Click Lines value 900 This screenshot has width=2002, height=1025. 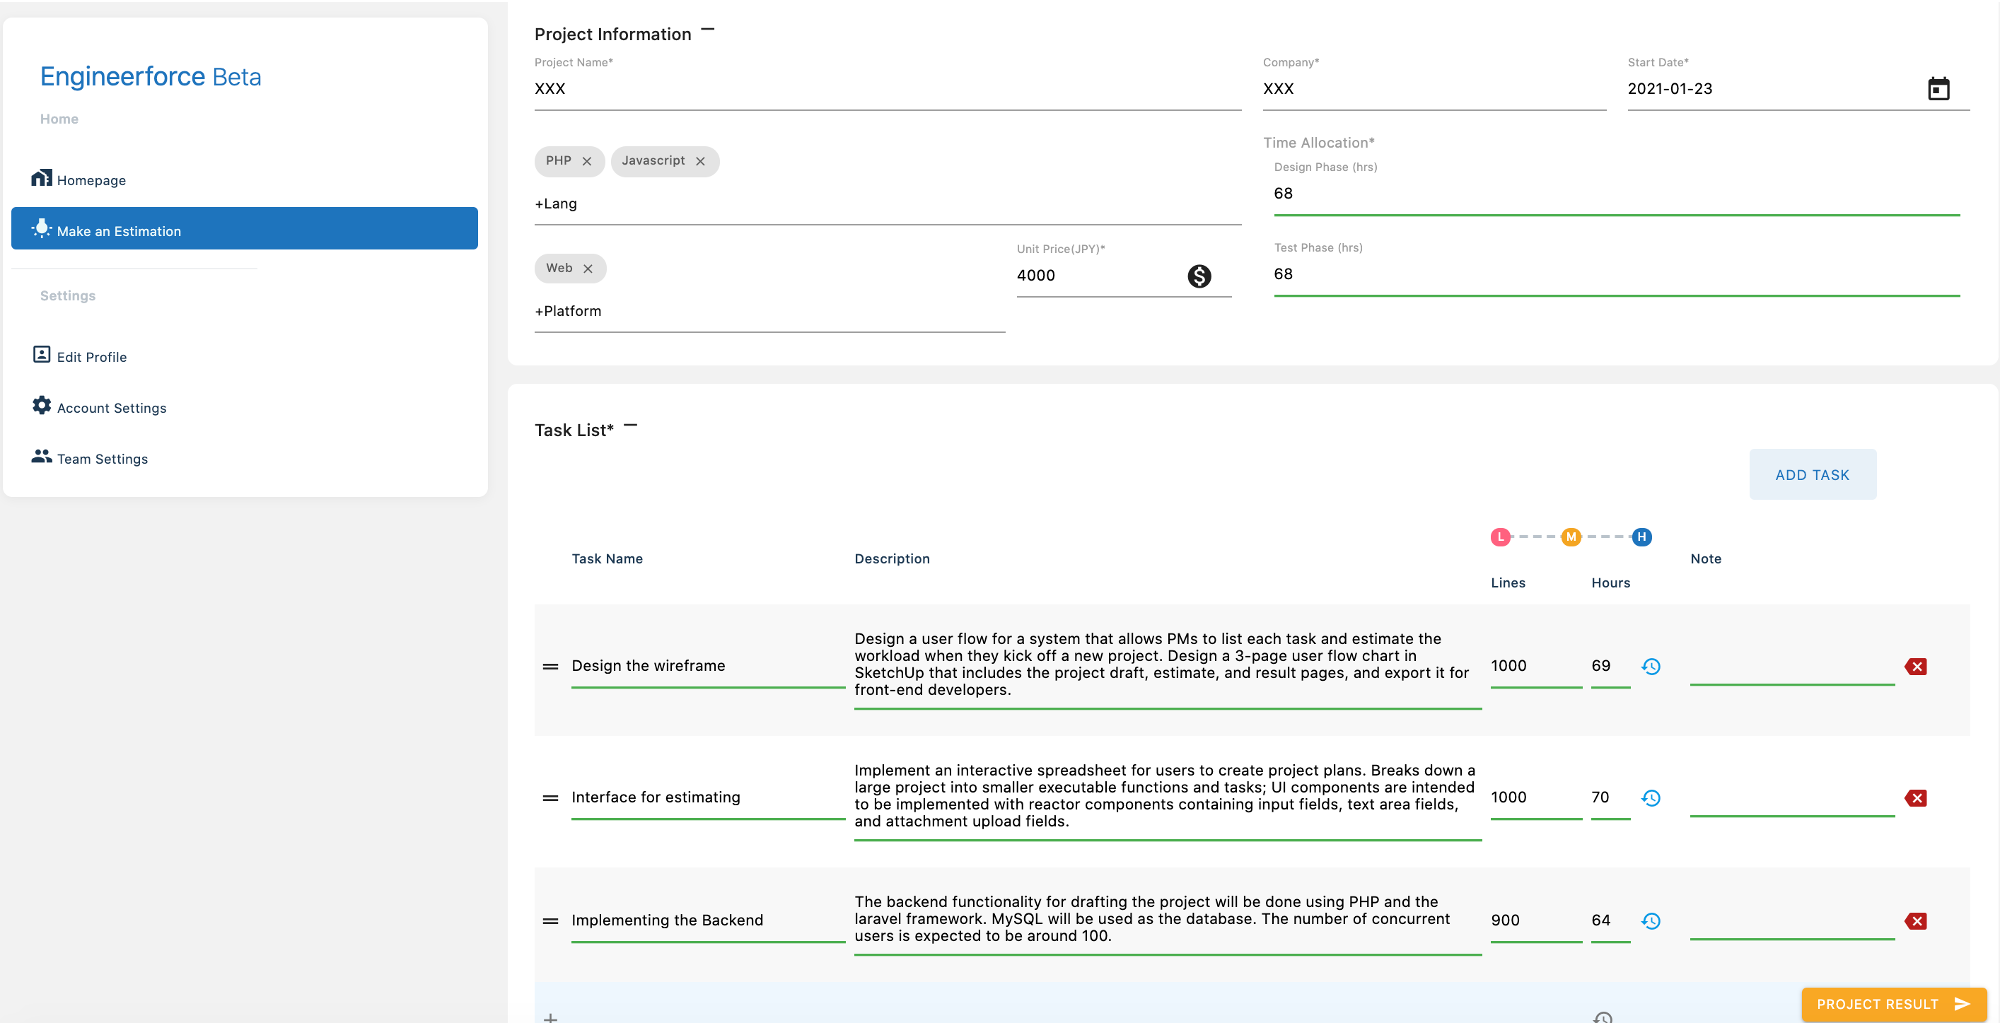[x=1536, y=920]
